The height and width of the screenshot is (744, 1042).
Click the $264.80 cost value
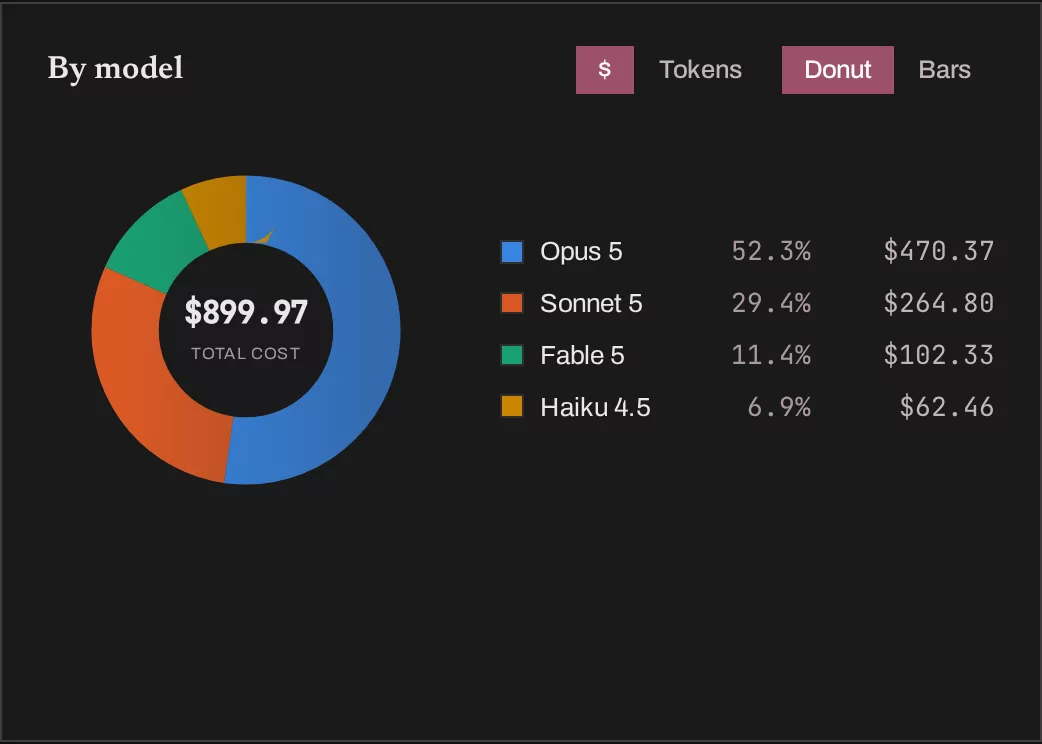938,303
